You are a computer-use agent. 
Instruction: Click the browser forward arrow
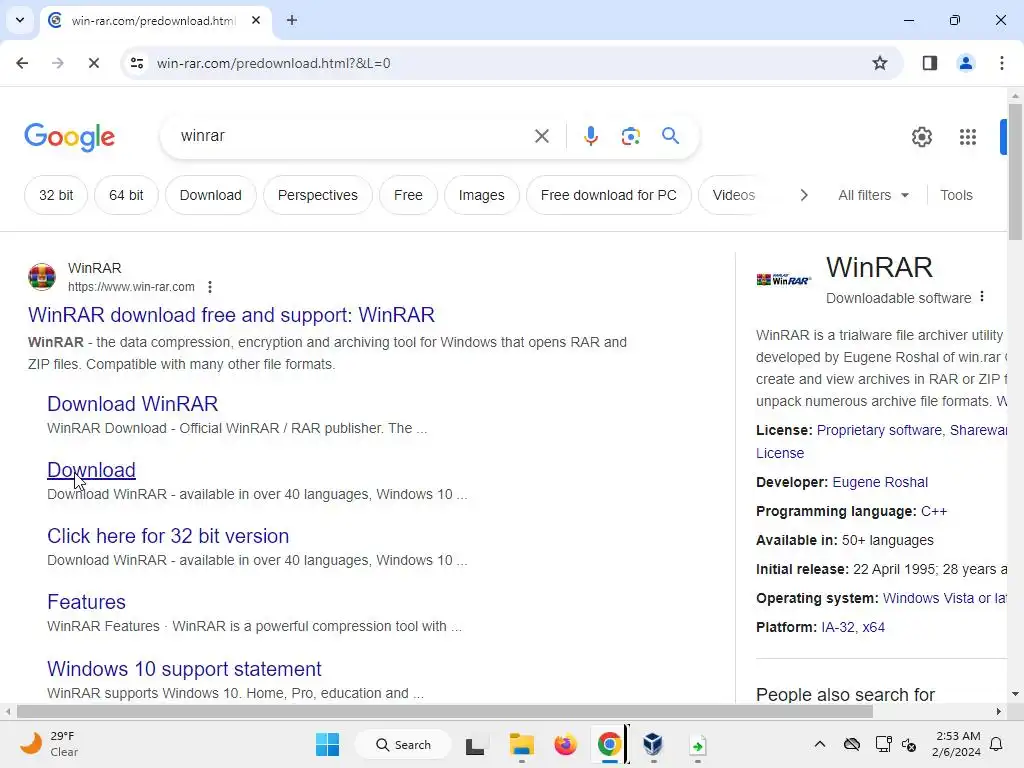tap(58, 63)
